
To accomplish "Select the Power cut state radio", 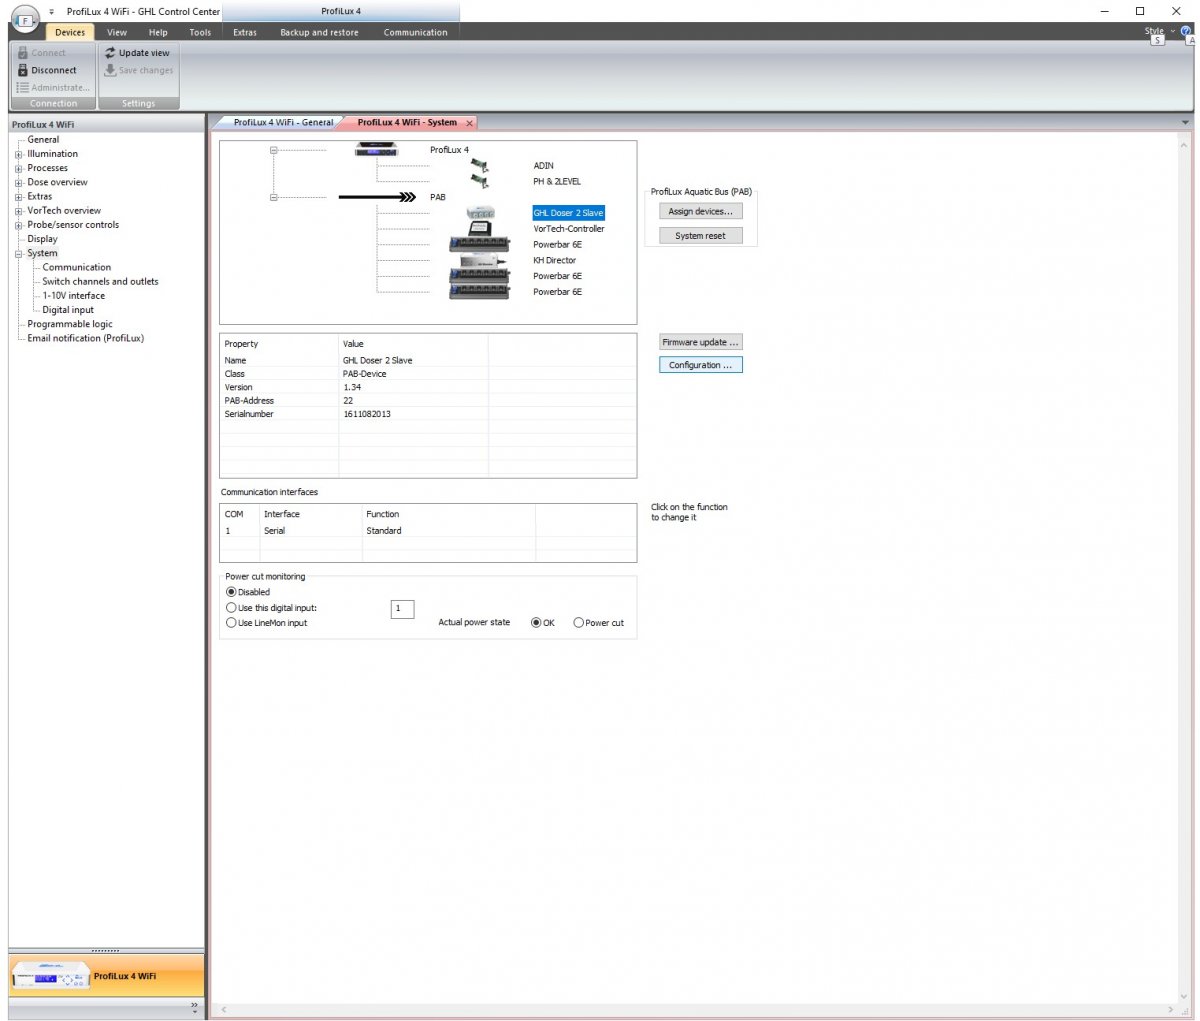I will pos(579,623).
